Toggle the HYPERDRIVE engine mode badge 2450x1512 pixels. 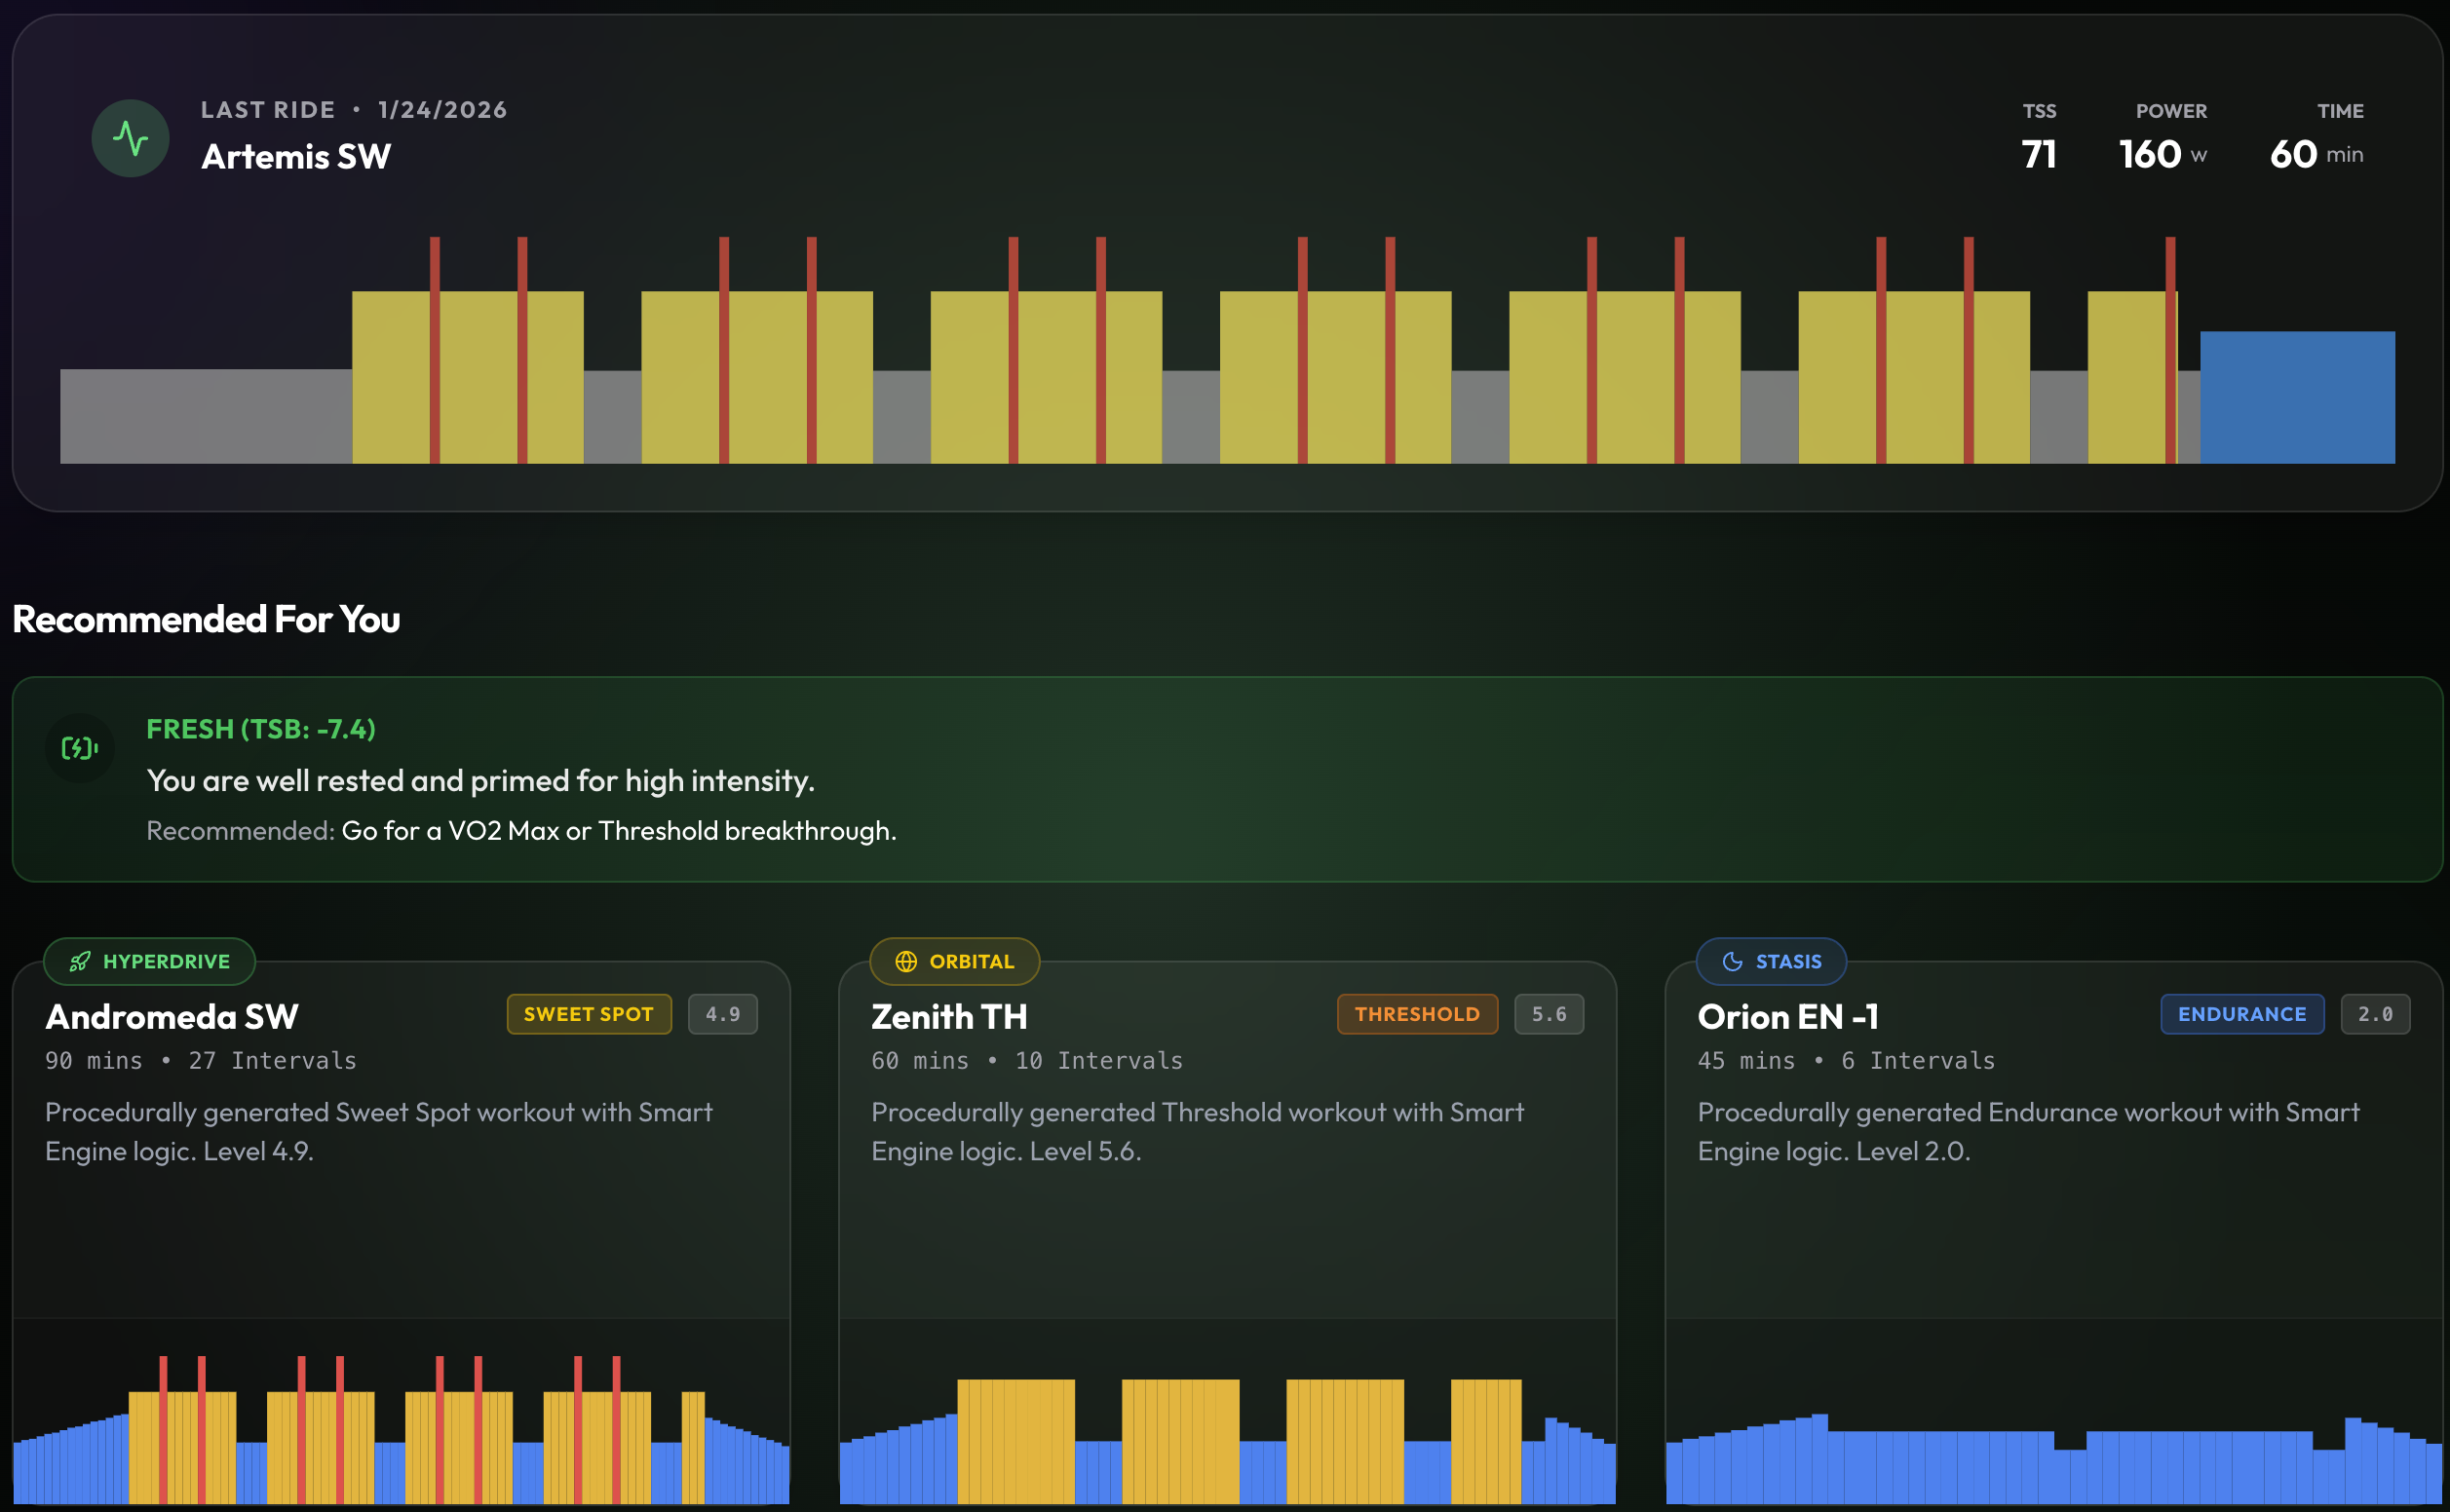pyautogui.click(x=148, y=961)
